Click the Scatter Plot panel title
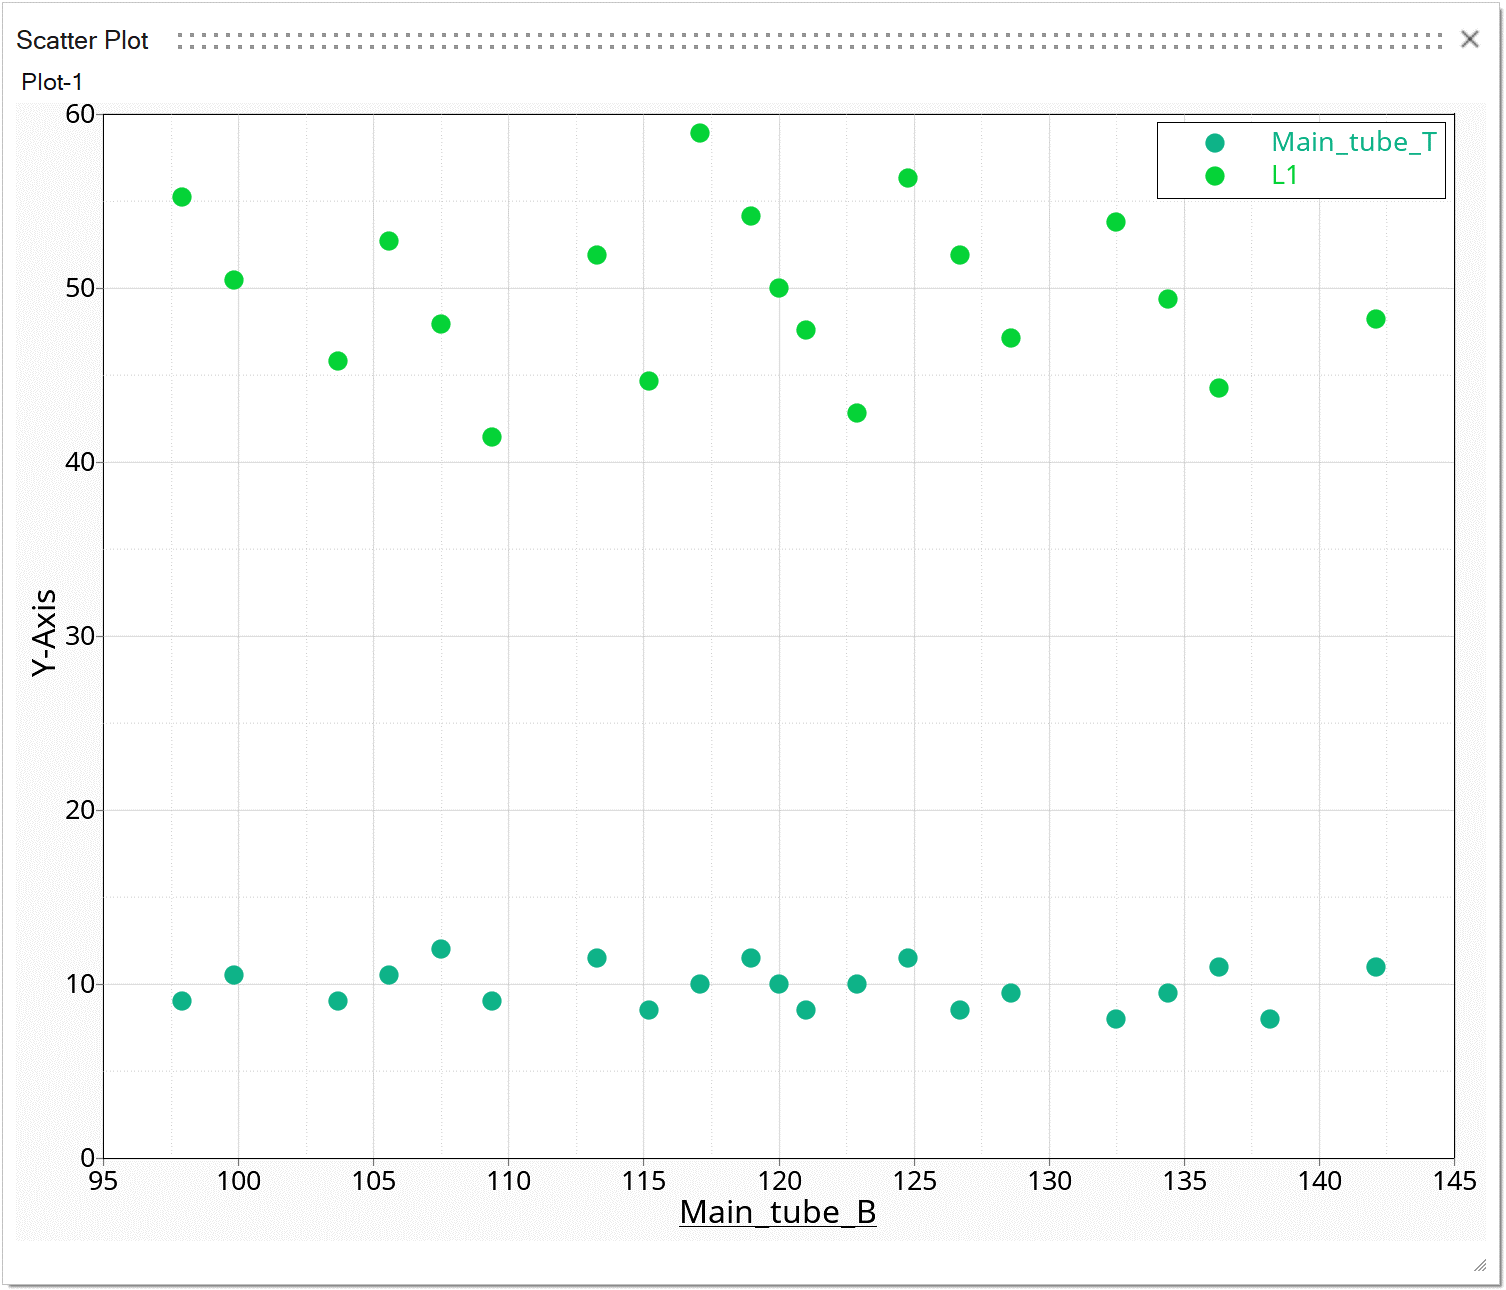The image size is (1506, 1290). pos(82,40)
